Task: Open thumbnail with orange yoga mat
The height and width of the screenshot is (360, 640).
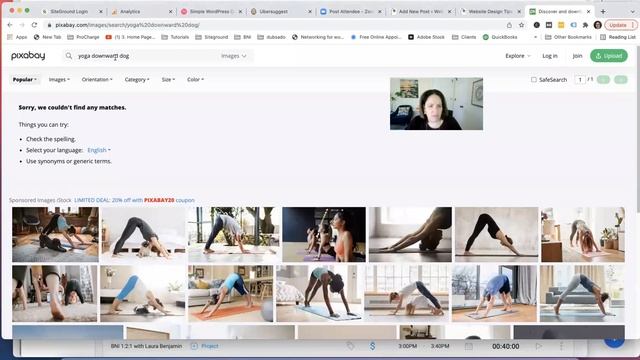Action: tap(231, 293)
